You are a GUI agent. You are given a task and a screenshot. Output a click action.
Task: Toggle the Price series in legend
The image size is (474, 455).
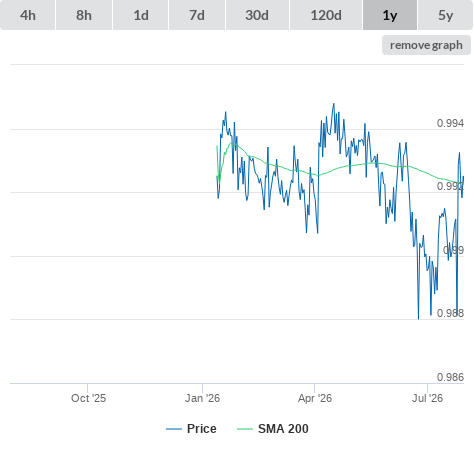pyautogui.click(x=191, y=429)
